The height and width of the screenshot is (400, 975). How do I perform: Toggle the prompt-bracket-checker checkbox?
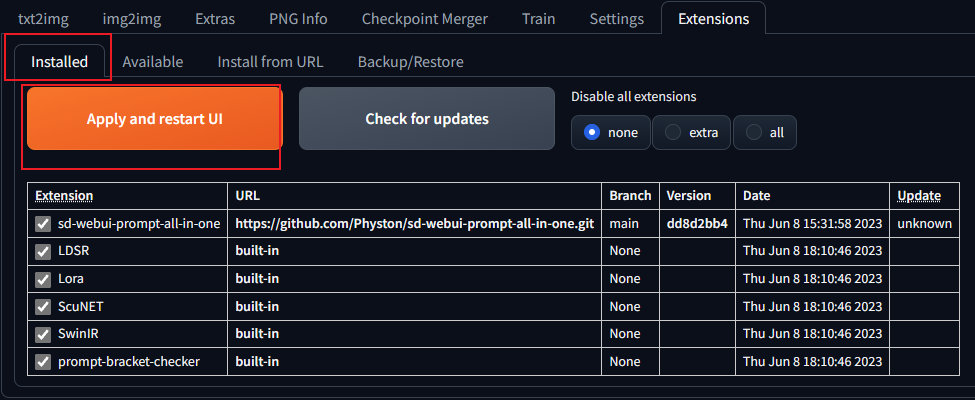pyautogui.click(x=43, y=361)
